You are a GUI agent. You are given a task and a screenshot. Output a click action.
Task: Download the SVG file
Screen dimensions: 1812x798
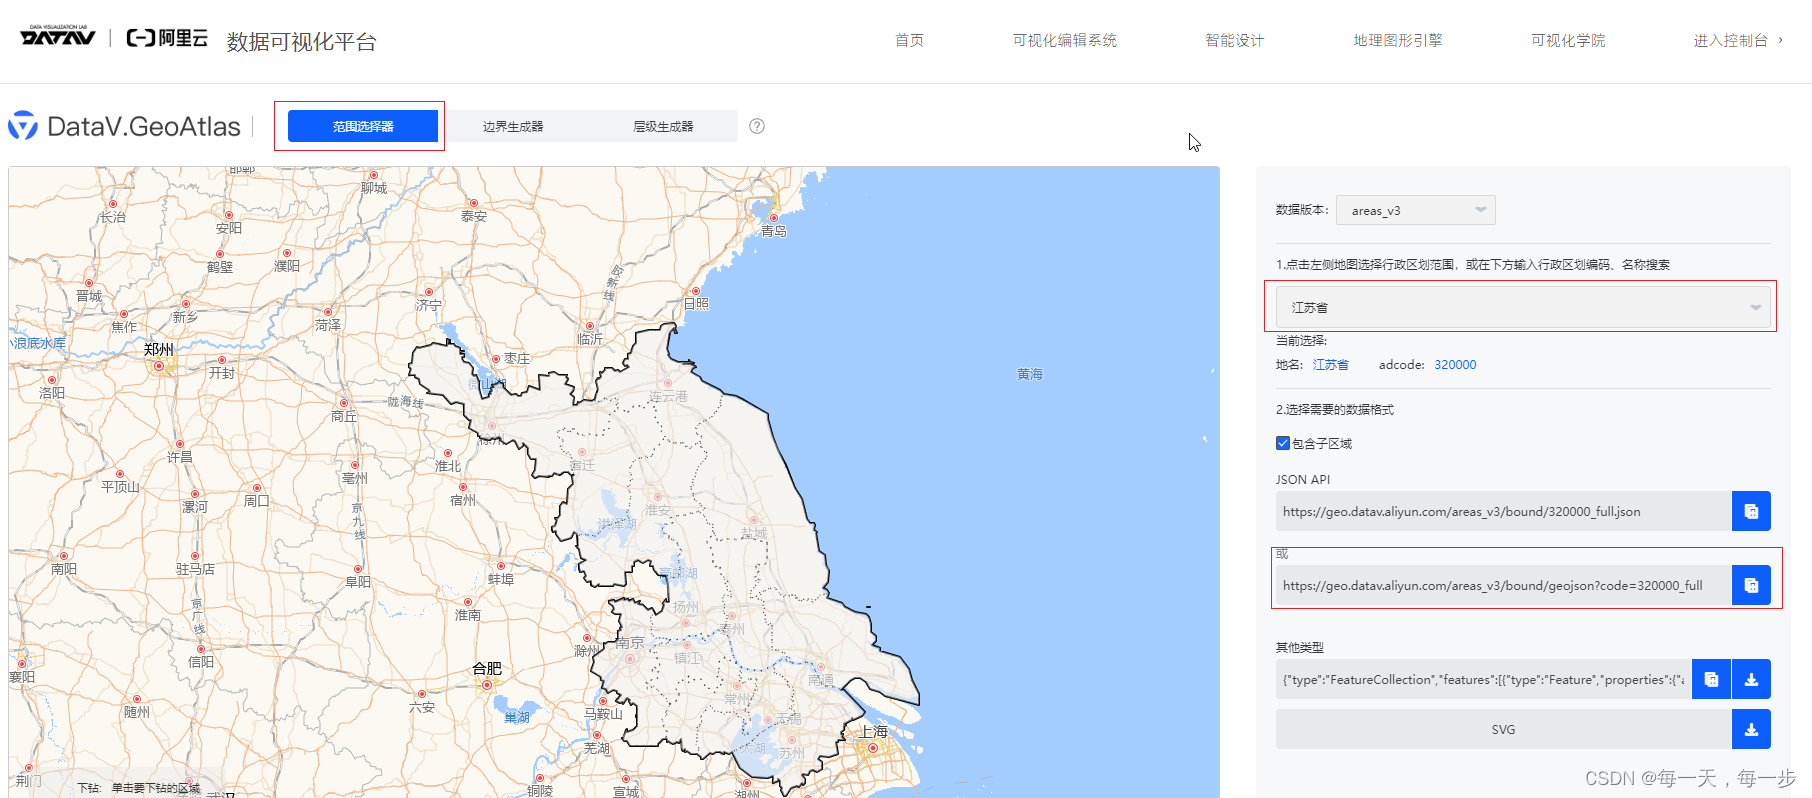point(1751,729)
